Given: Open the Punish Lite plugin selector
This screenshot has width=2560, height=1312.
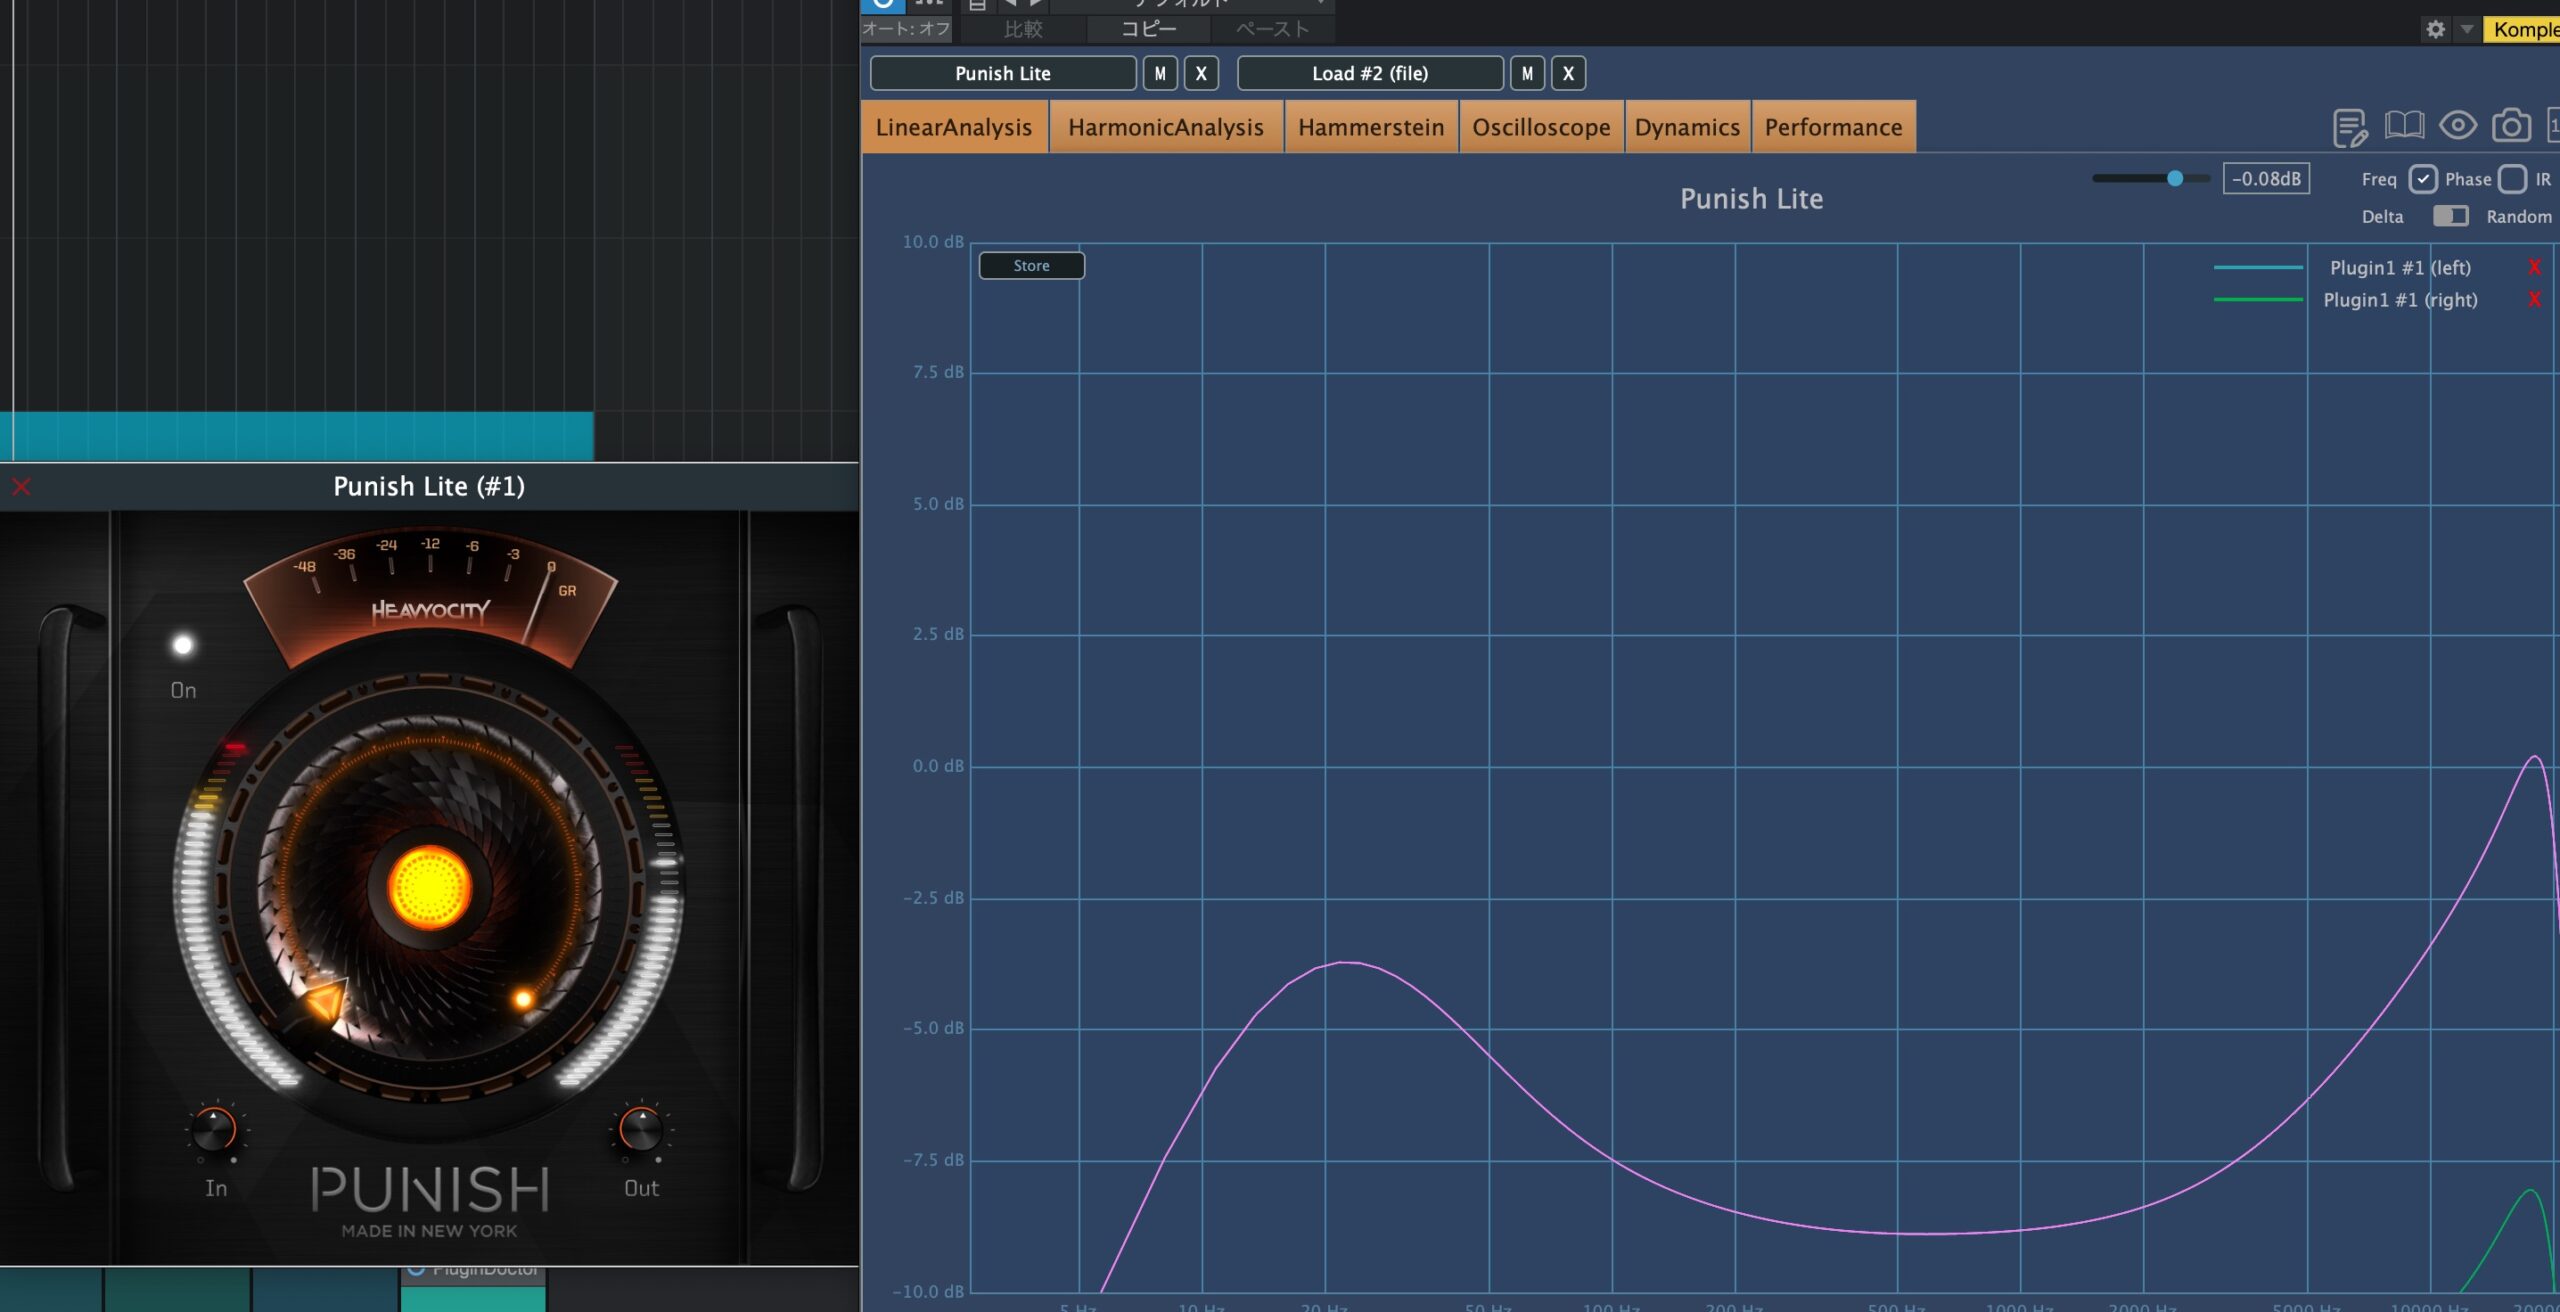Looking at the screenshot, I should click(1002, 73).
